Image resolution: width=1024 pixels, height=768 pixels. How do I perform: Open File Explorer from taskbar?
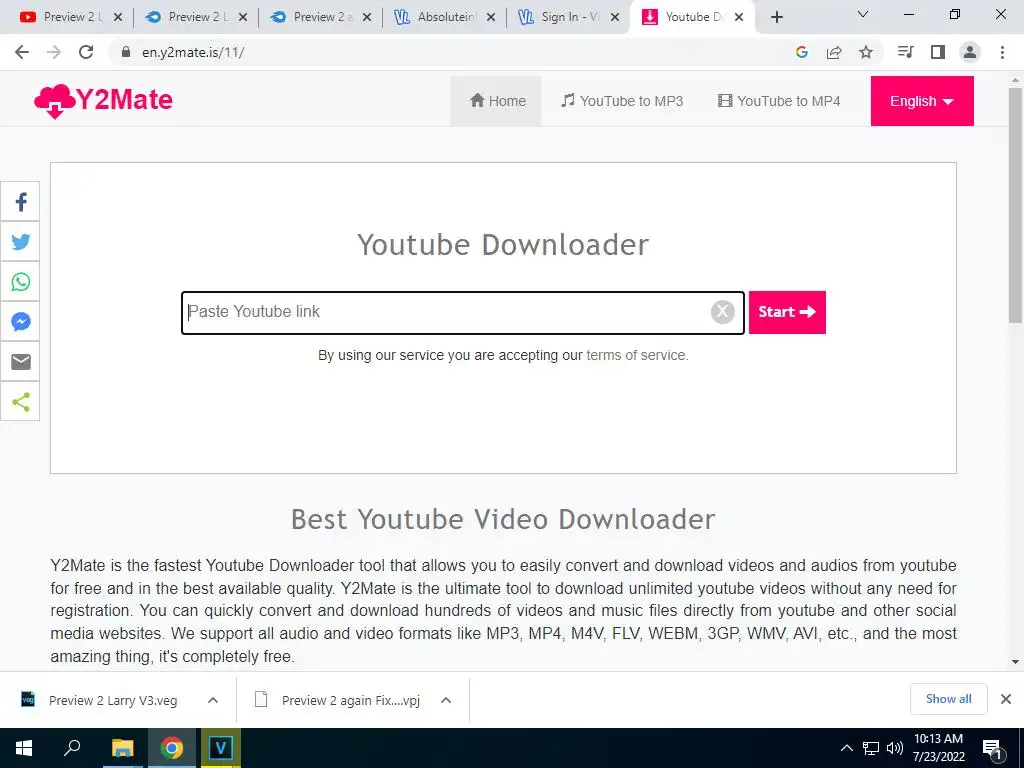(122, 748)
